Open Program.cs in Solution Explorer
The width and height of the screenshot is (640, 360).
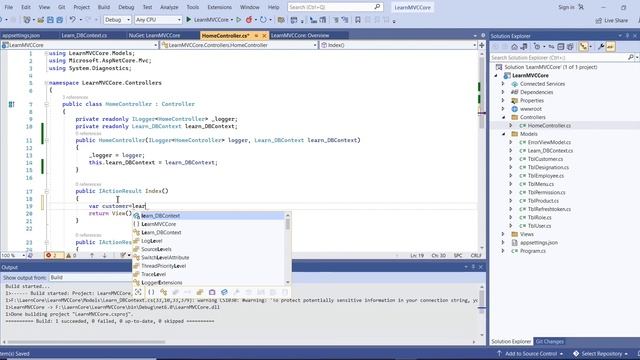(x=532, y=251)
